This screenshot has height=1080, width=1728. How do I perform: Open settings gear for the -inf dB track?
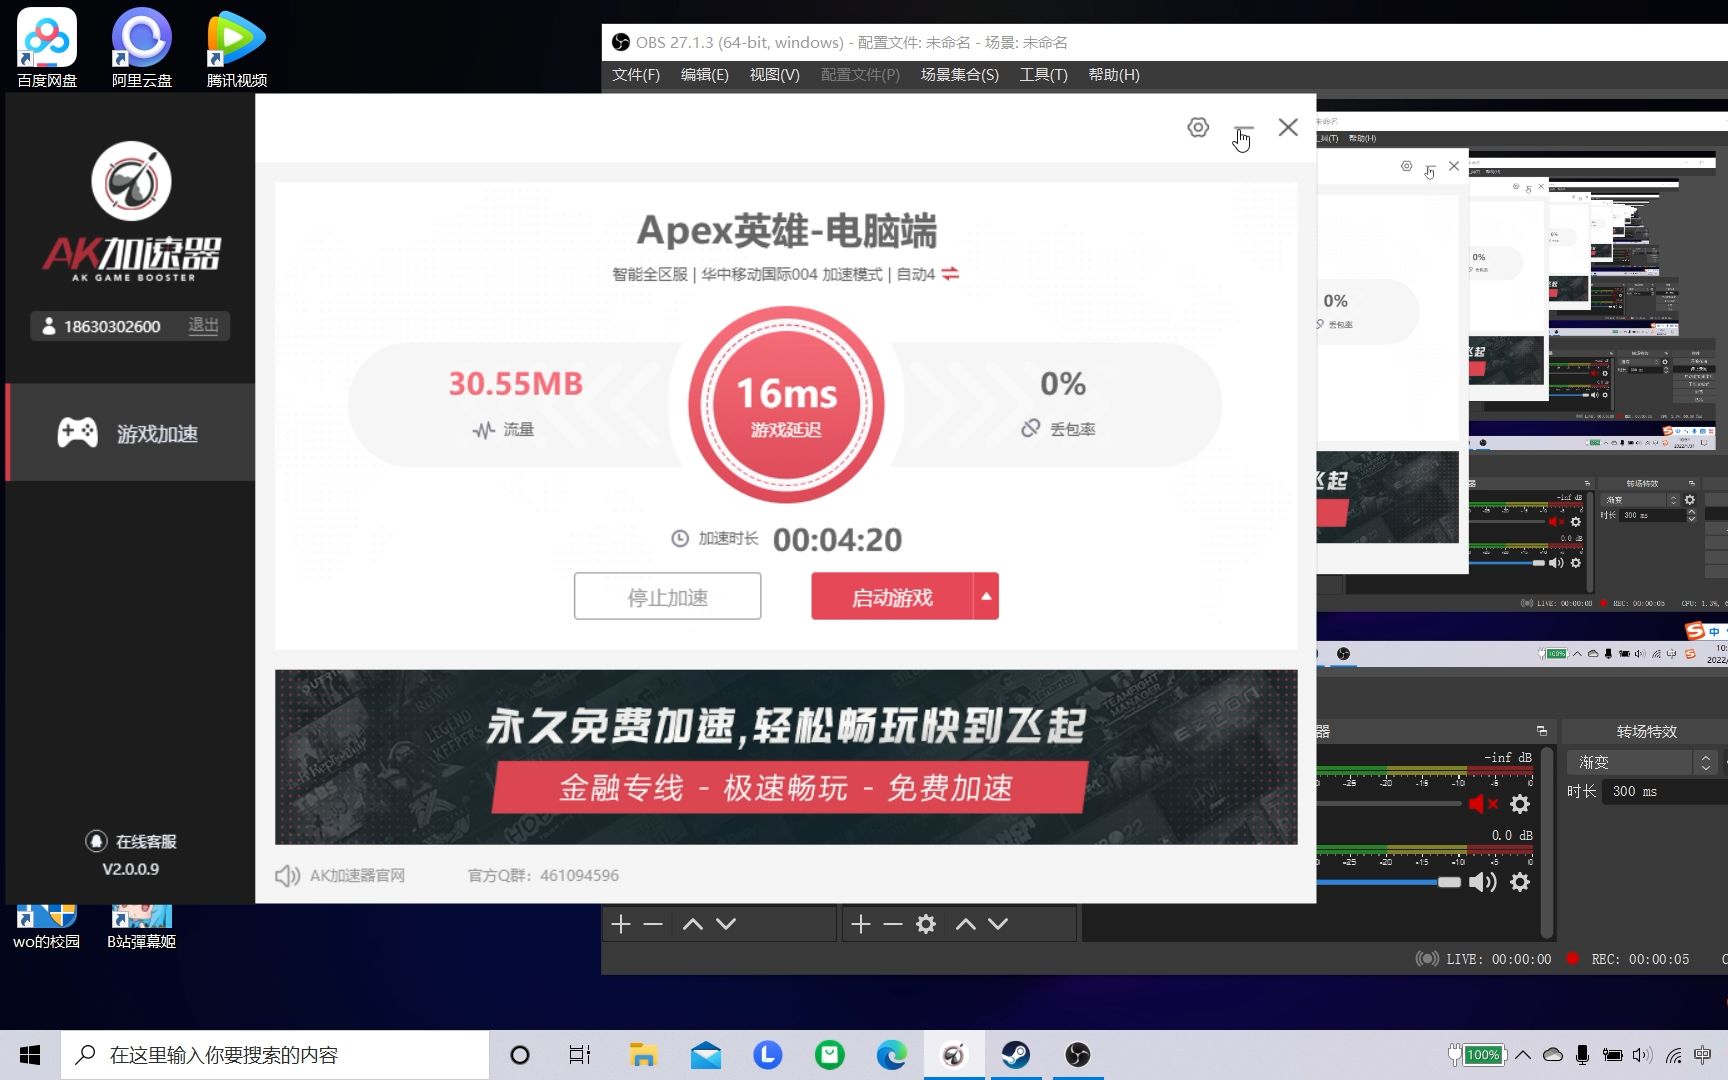click(x=1520, y=804)
